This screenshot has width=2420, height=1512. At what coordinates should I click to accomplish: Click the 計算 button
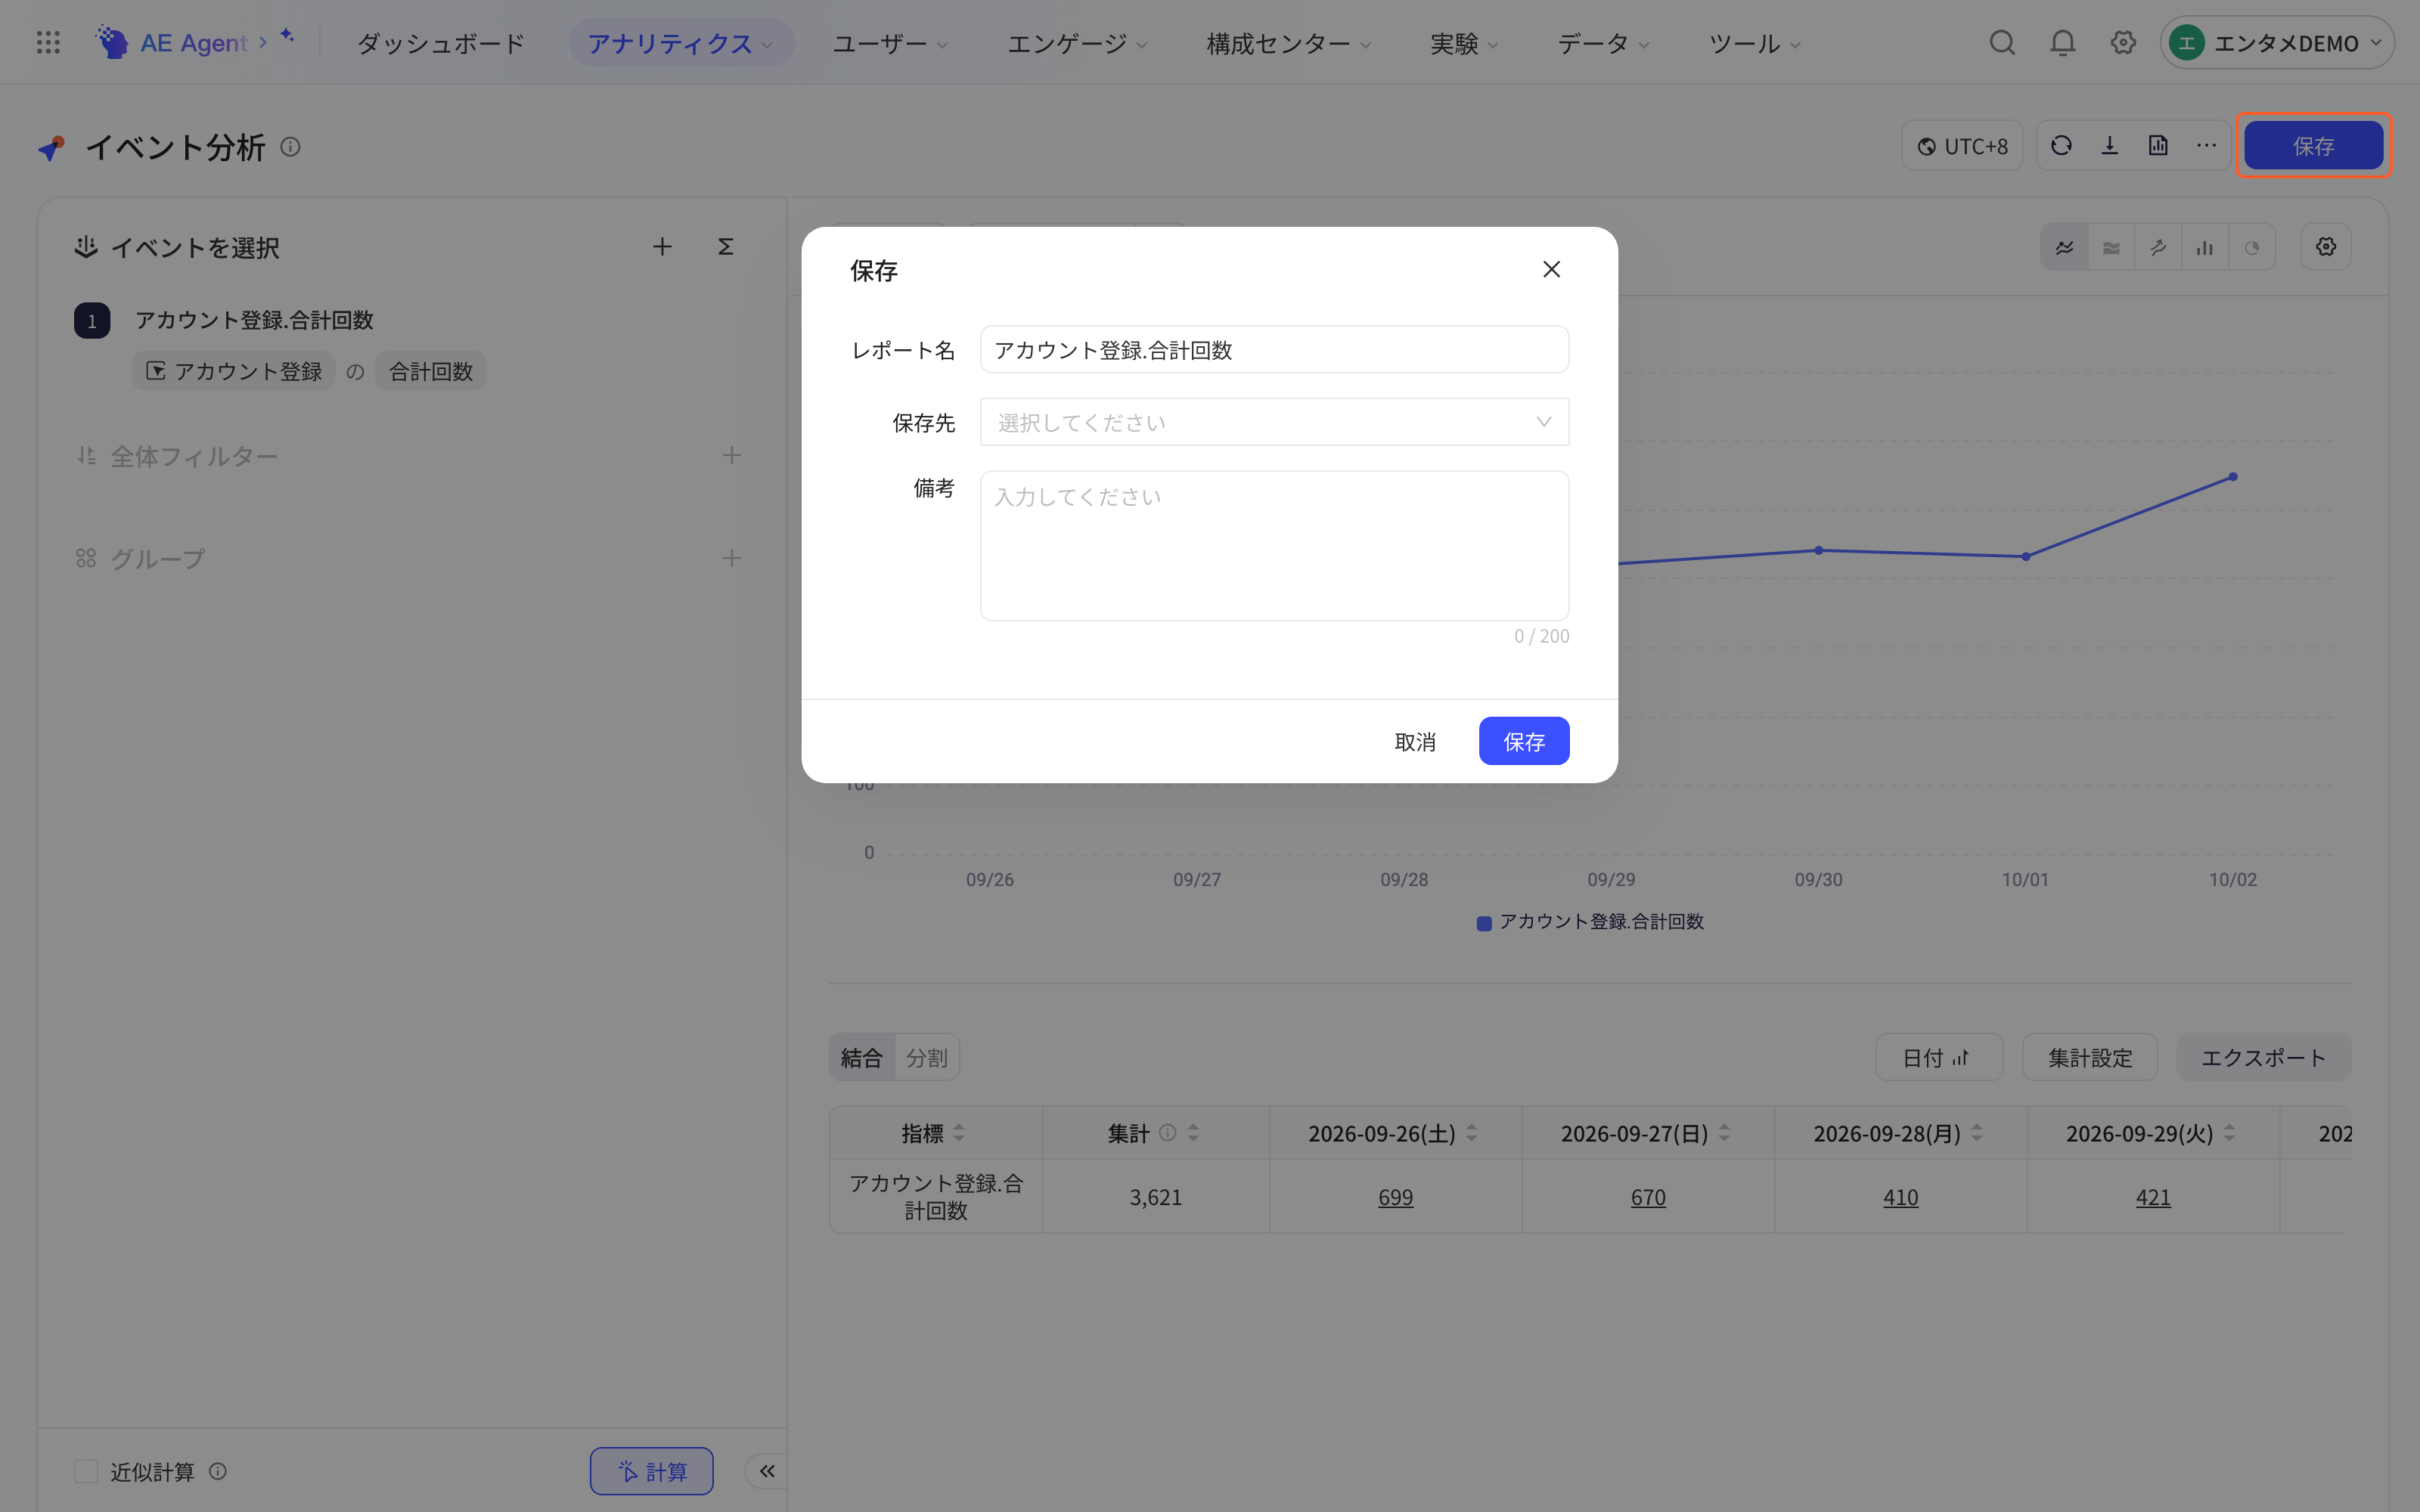click(651, 1471)
